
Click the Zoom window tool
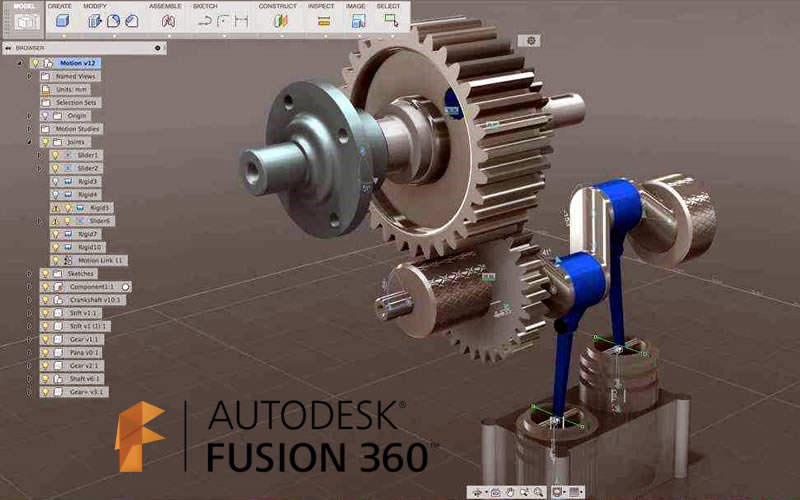pos(524,492)
